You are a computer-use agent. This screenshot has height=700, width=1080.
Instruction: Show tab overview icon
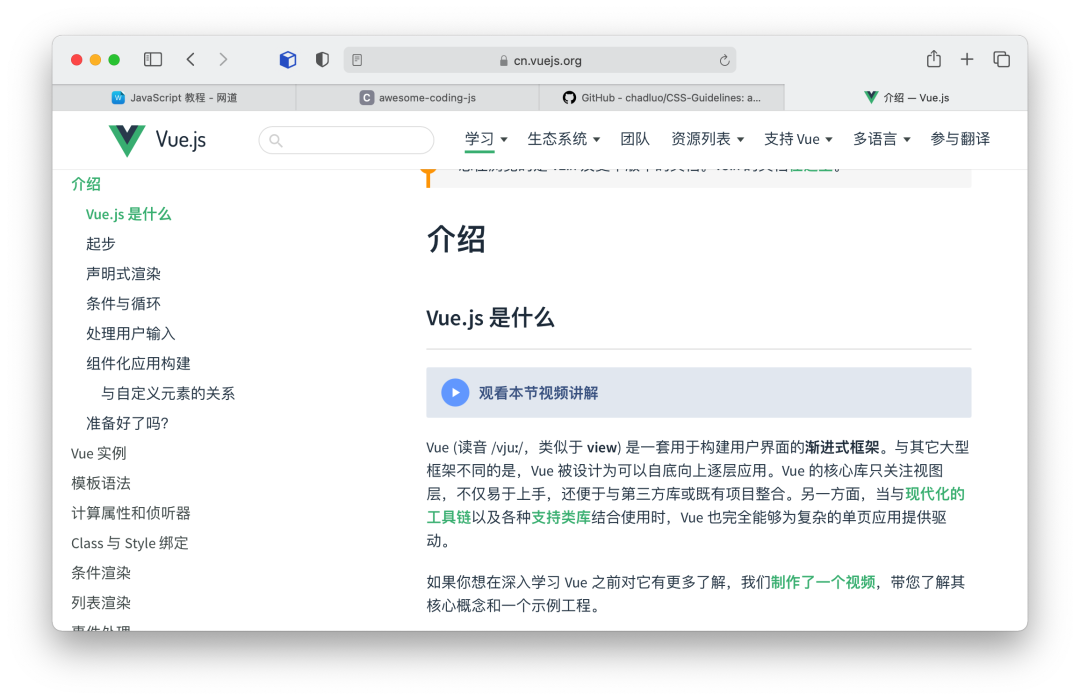1001,60
